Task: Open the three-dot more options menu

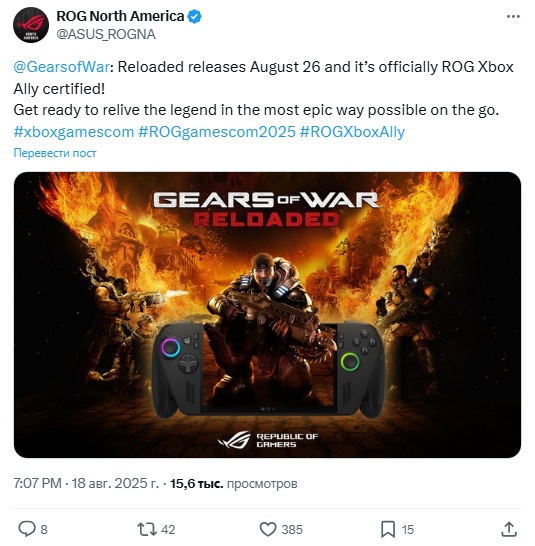Action: tap(513, 16)
